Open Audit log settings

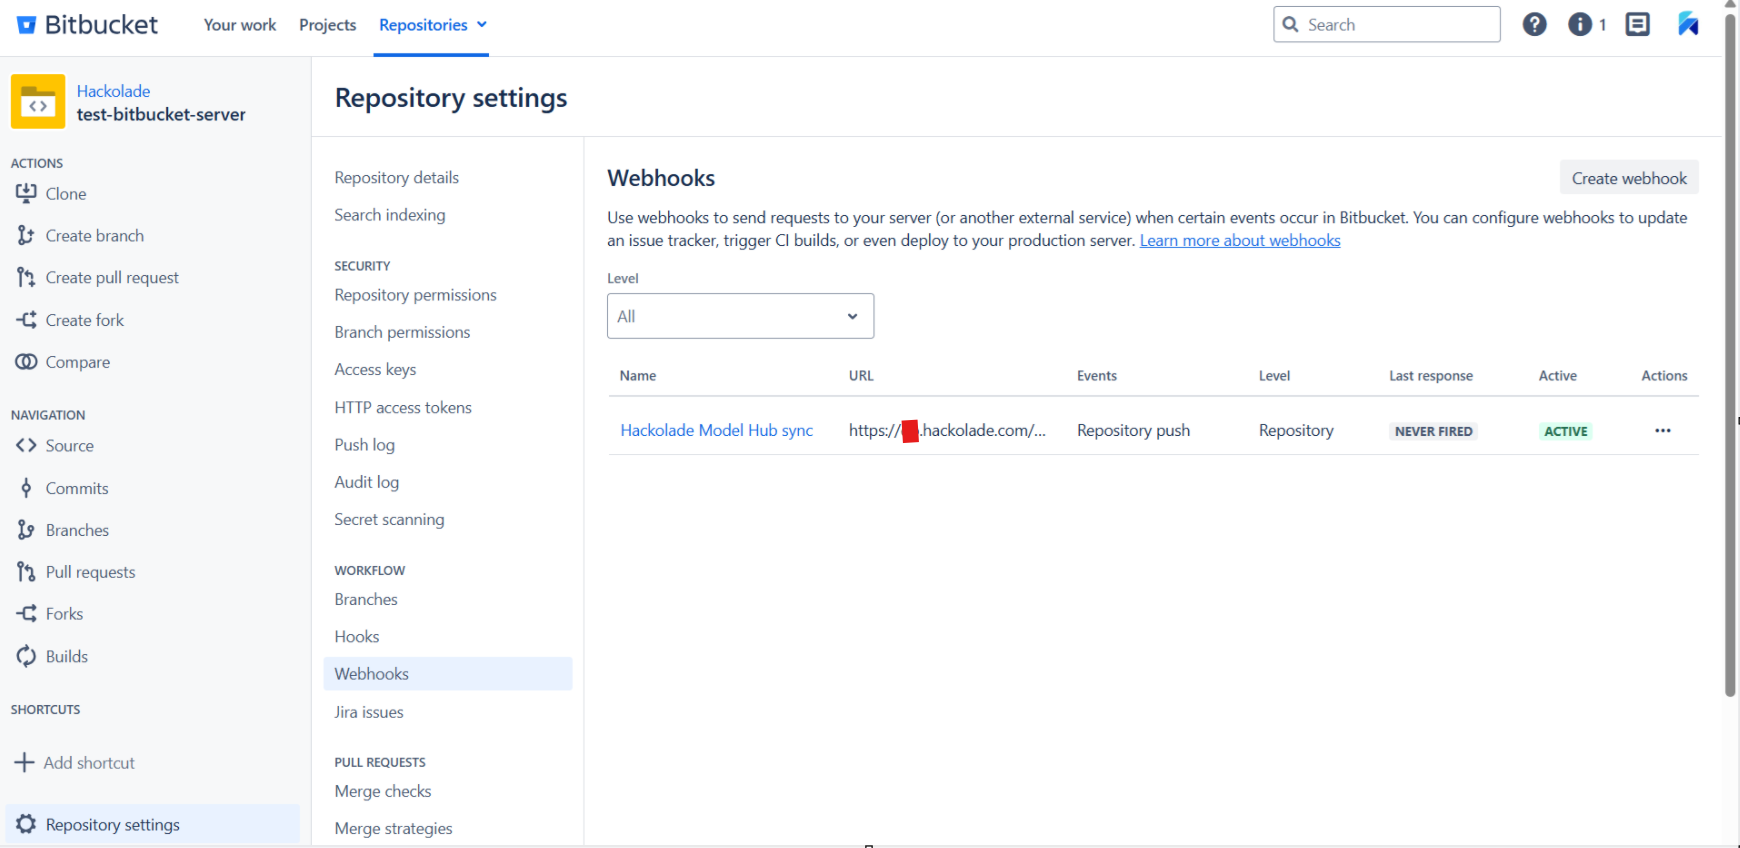click(x=366, y=482)
